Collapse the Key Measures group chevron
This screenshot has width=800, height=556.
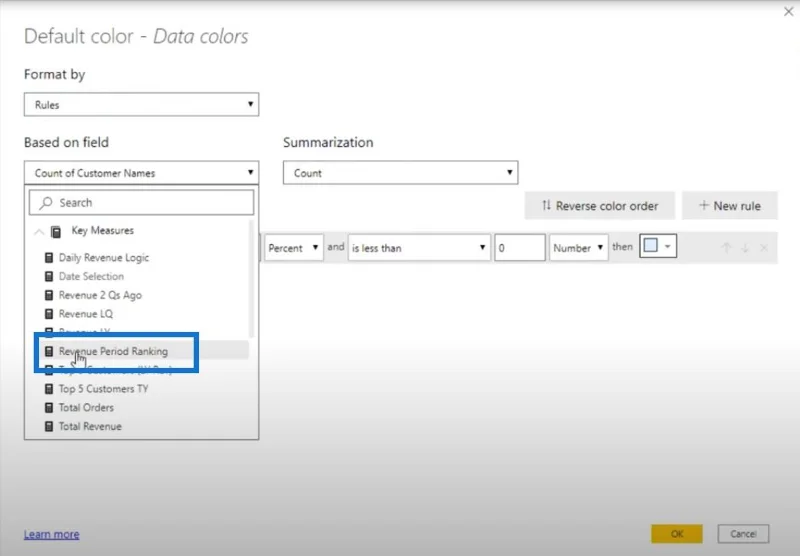pyautogui.click(x=39, y=232)
